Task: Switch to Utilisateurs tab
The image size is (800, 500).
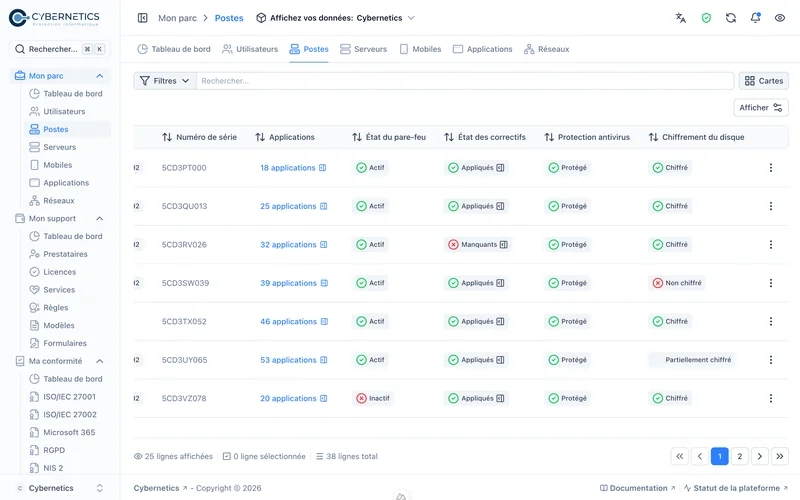Action: pyautogui.click(x=250, y=49)
